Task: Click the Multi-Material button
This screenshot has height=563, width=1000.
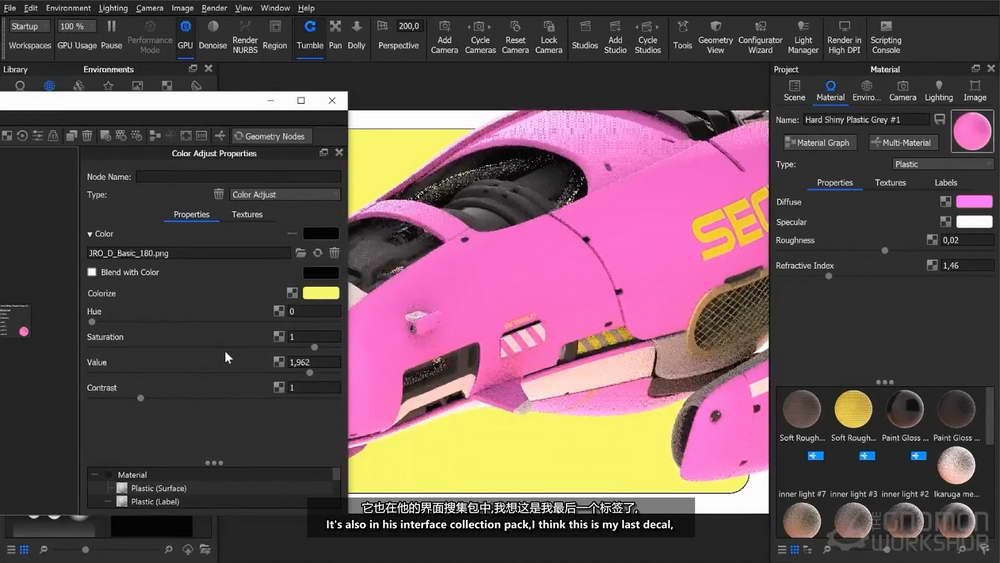Action: tap(902, 143)
